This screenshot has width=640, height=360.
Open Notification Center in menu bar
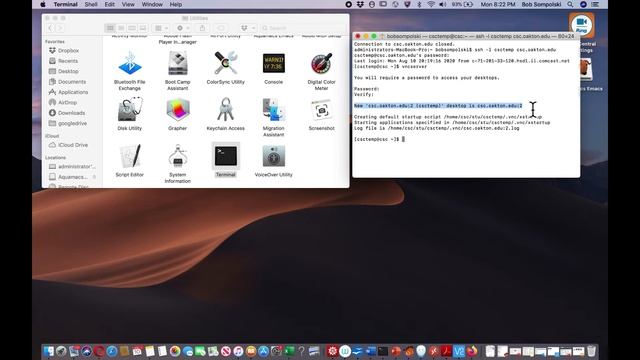coord(596,4)
